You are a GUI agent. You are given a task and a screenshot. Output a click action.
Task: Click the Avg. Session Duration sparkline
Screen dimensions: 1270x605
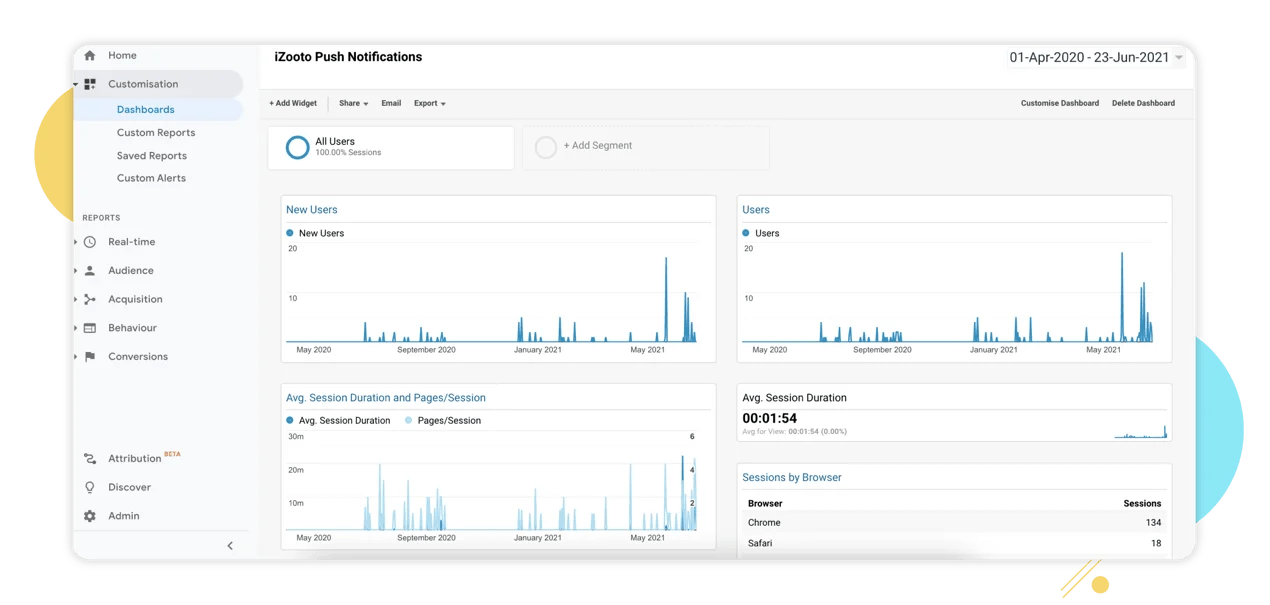click(1141, 432)
